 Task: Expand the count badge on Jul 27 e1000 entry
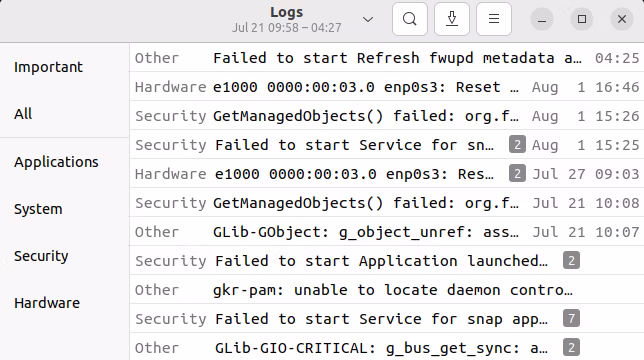[x=517, y=174]
